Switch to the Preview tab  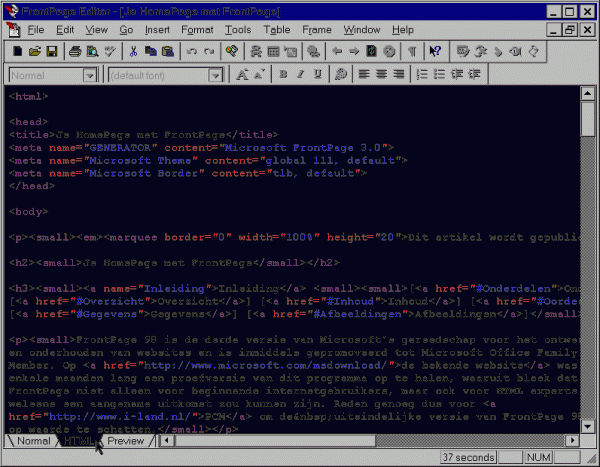click(x=126, y=441)
